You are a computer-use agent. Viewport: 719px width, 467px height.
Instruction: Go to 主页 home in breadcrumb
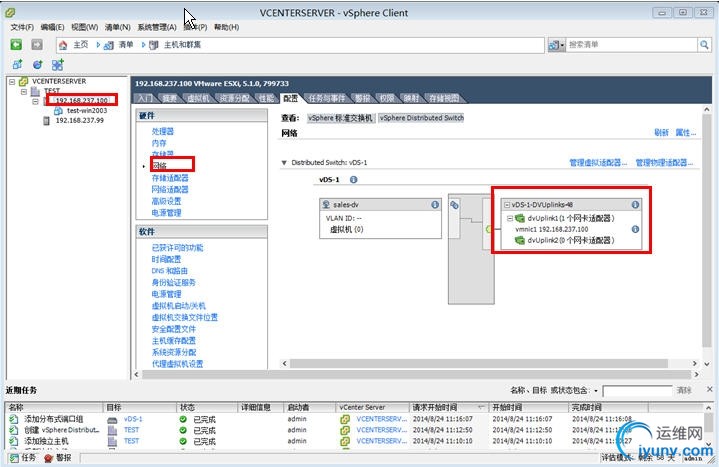81,44
